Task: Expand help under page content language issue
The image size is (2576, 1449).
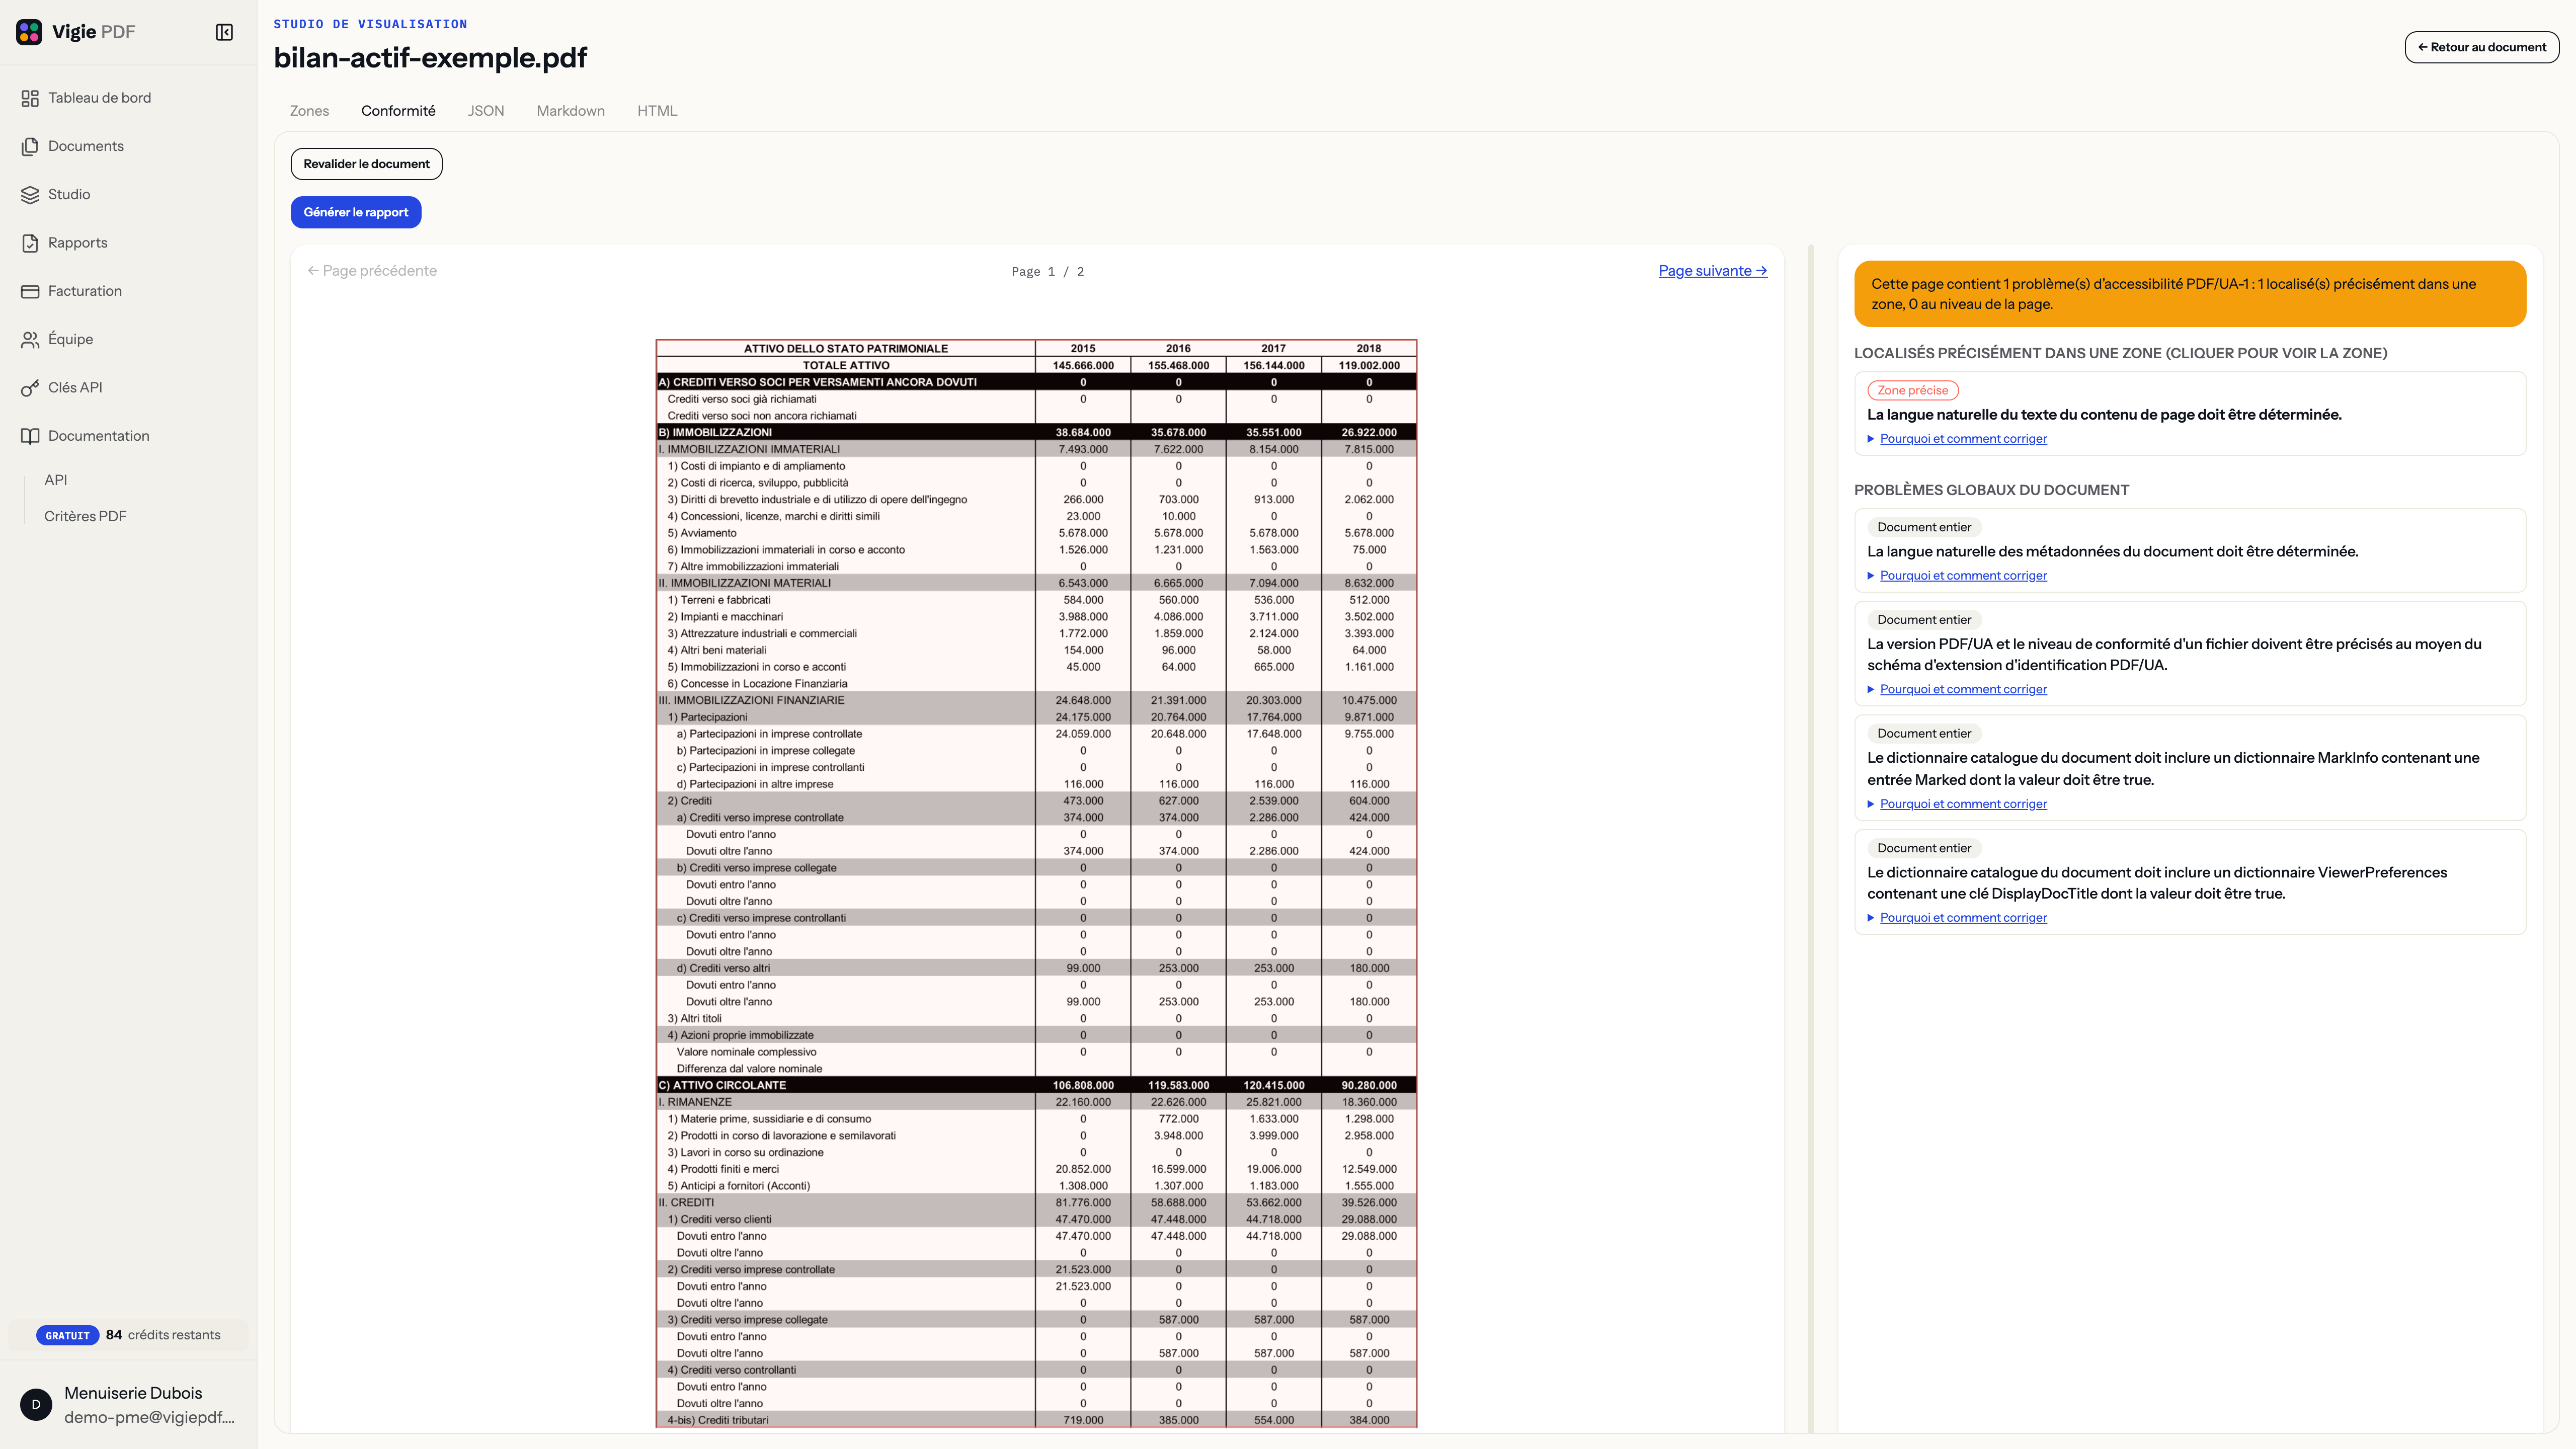Action: click(x=1962, y=439)
